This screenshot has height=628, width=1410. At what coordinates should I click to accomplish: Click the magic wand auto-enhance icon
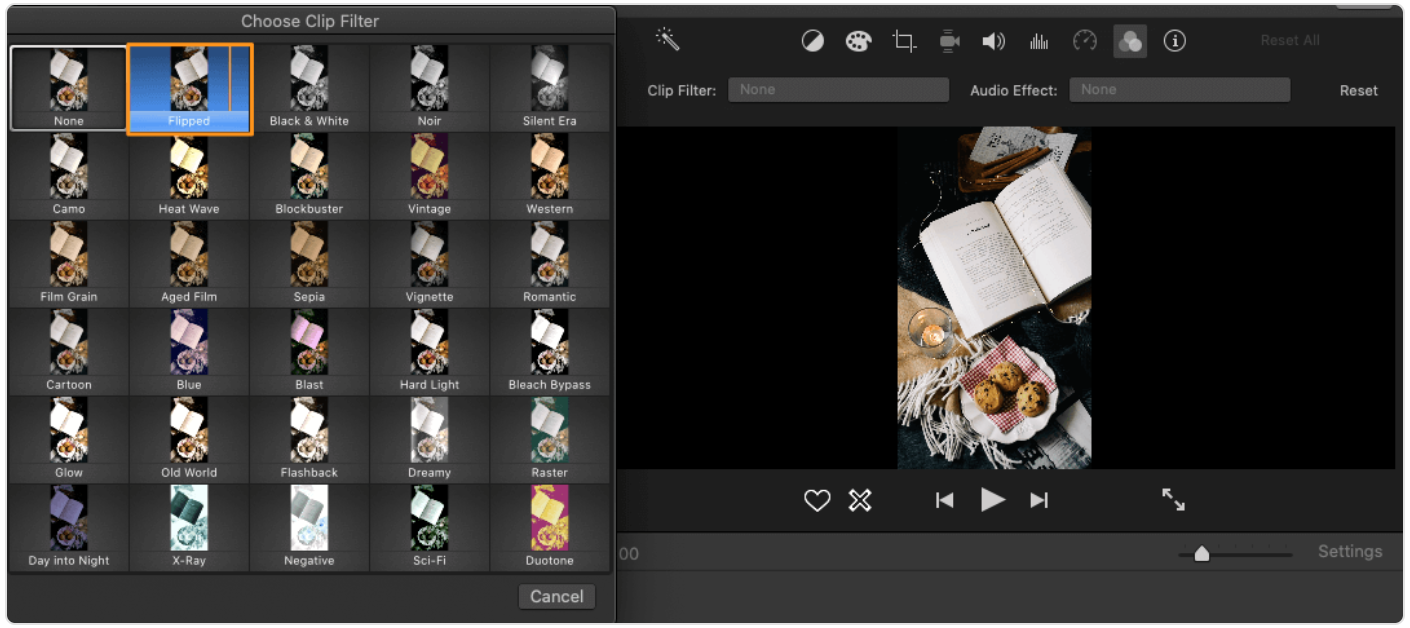[x=668, y=40]
